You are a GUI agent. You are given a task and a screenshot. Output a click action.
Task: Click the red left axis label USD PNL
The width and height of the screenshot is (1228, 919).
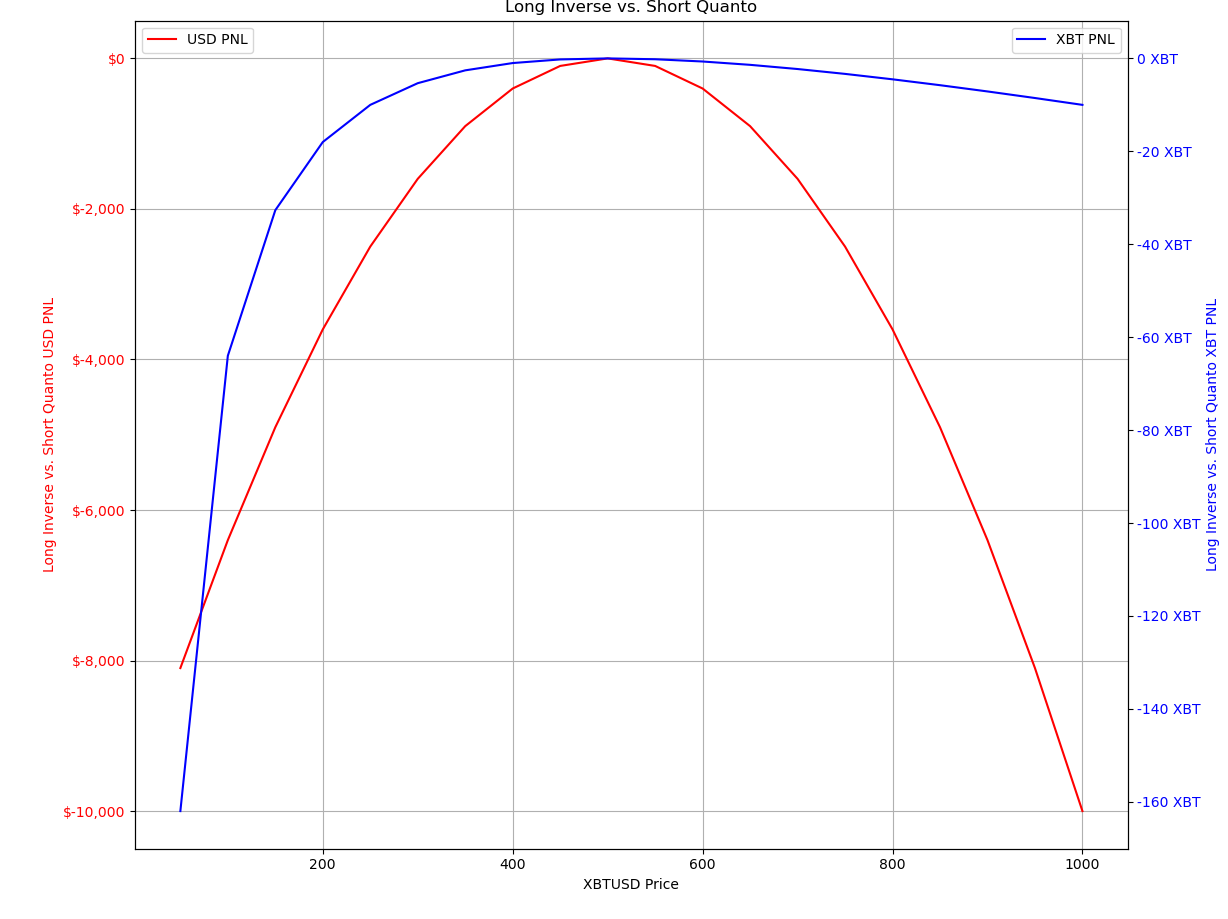(49, 435)
